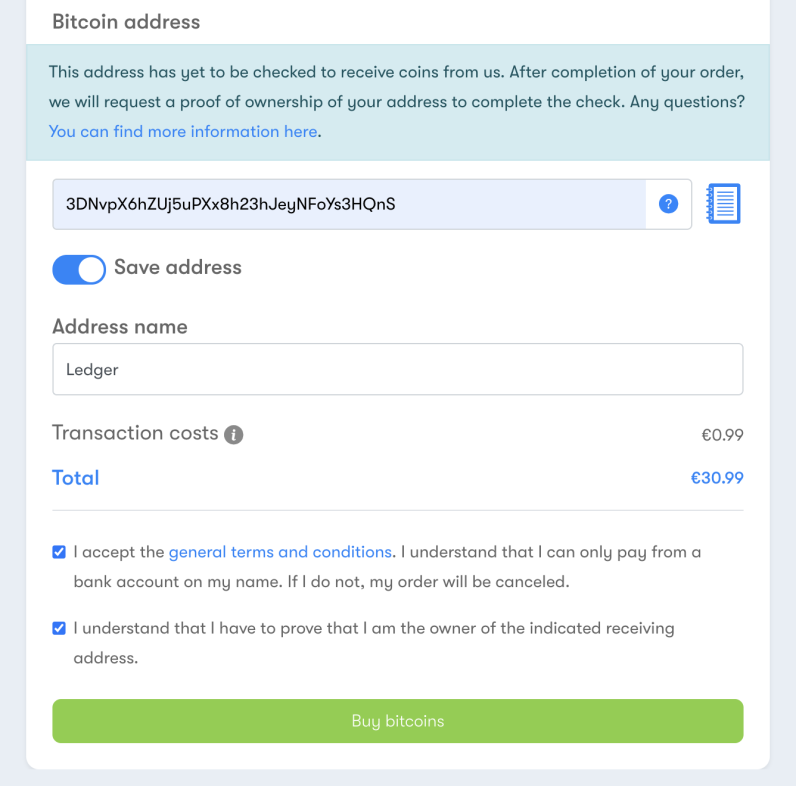
Task: Uncheck the general terms acceptance checkbox
Action: coord(60,552)
